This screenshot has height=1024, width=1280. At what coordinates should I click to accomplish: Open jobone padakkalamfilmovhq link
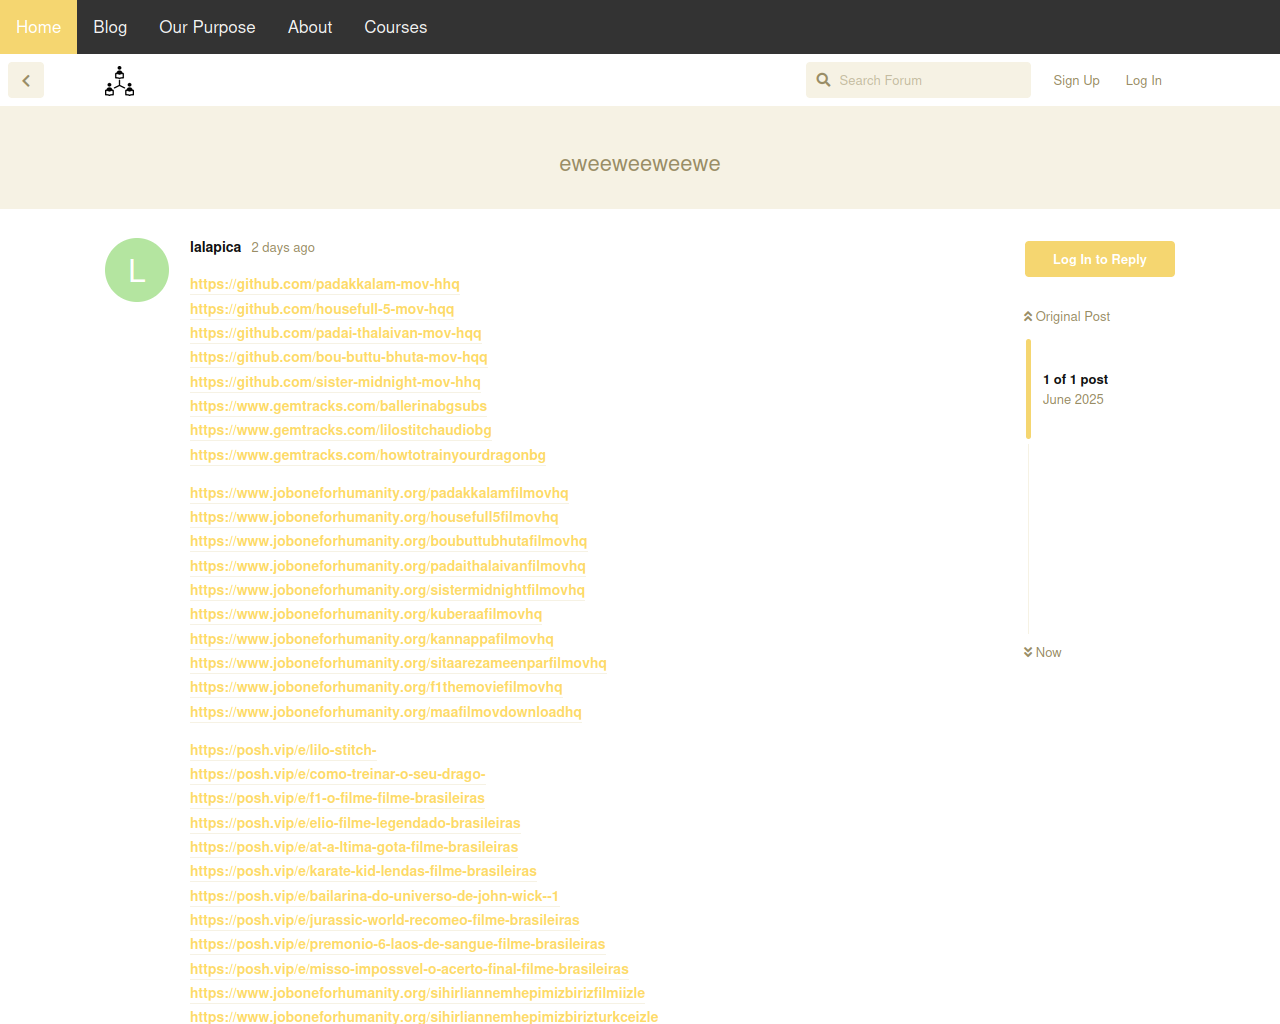click(x=379, y=493)
